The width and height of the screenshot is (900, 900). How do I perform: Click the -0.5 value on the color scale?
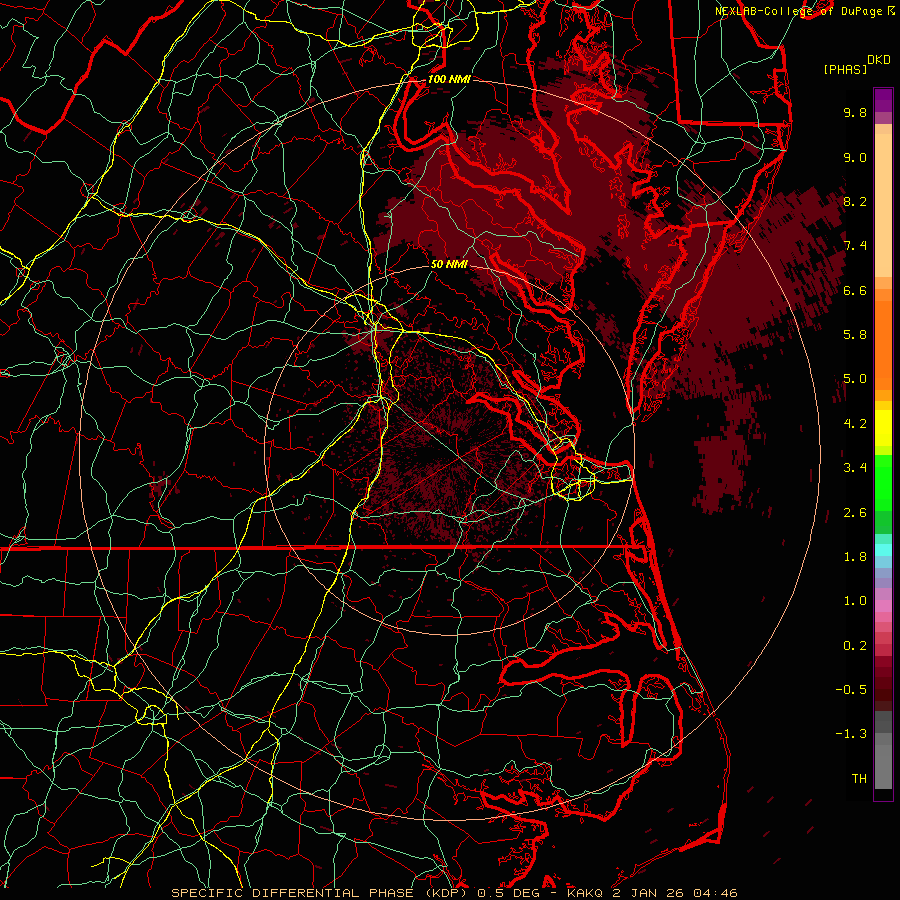[x=851, y=690]
